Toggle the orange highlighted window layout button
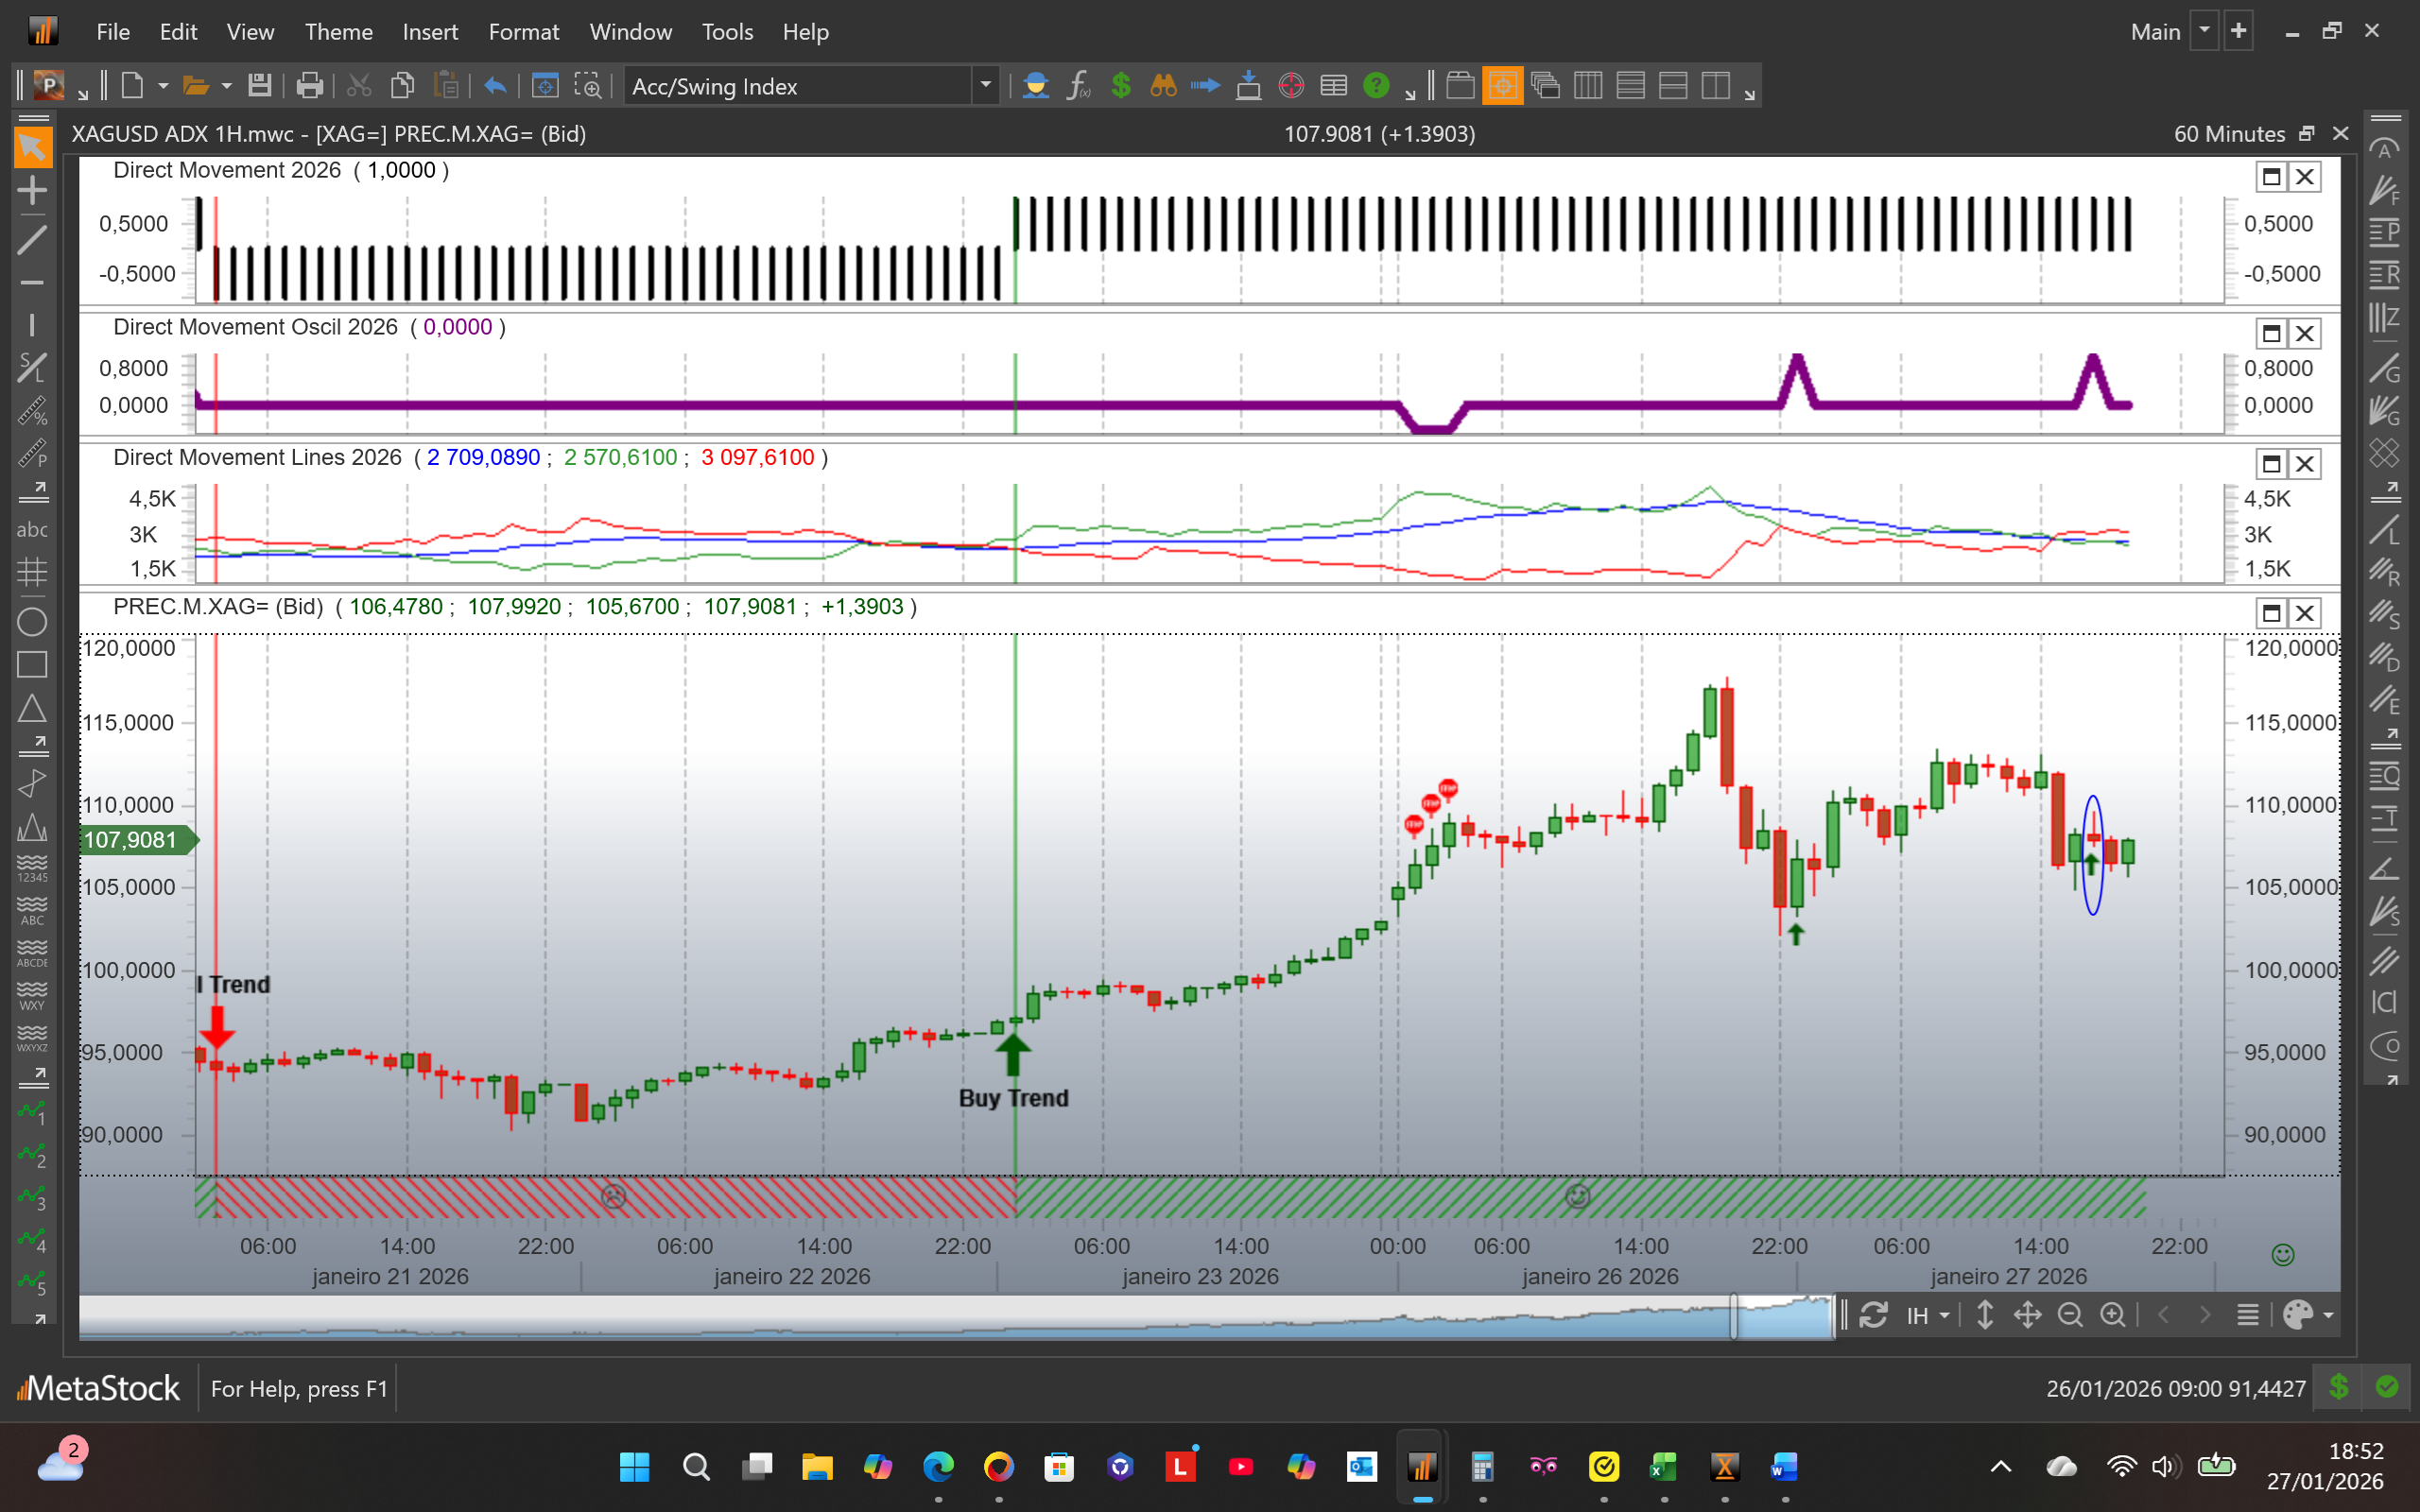The width and height of the screenshot is (2420, 1512). point(1502,86)
